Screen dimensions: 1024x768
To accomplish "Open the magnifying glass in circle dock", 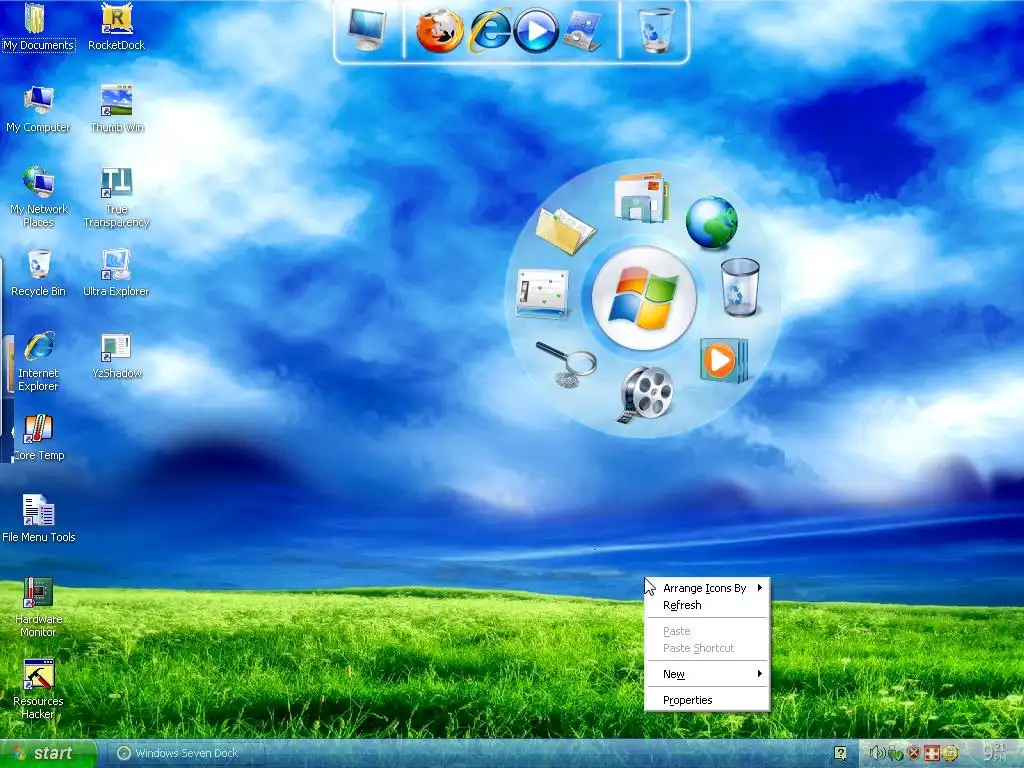I will click(567, 363).
